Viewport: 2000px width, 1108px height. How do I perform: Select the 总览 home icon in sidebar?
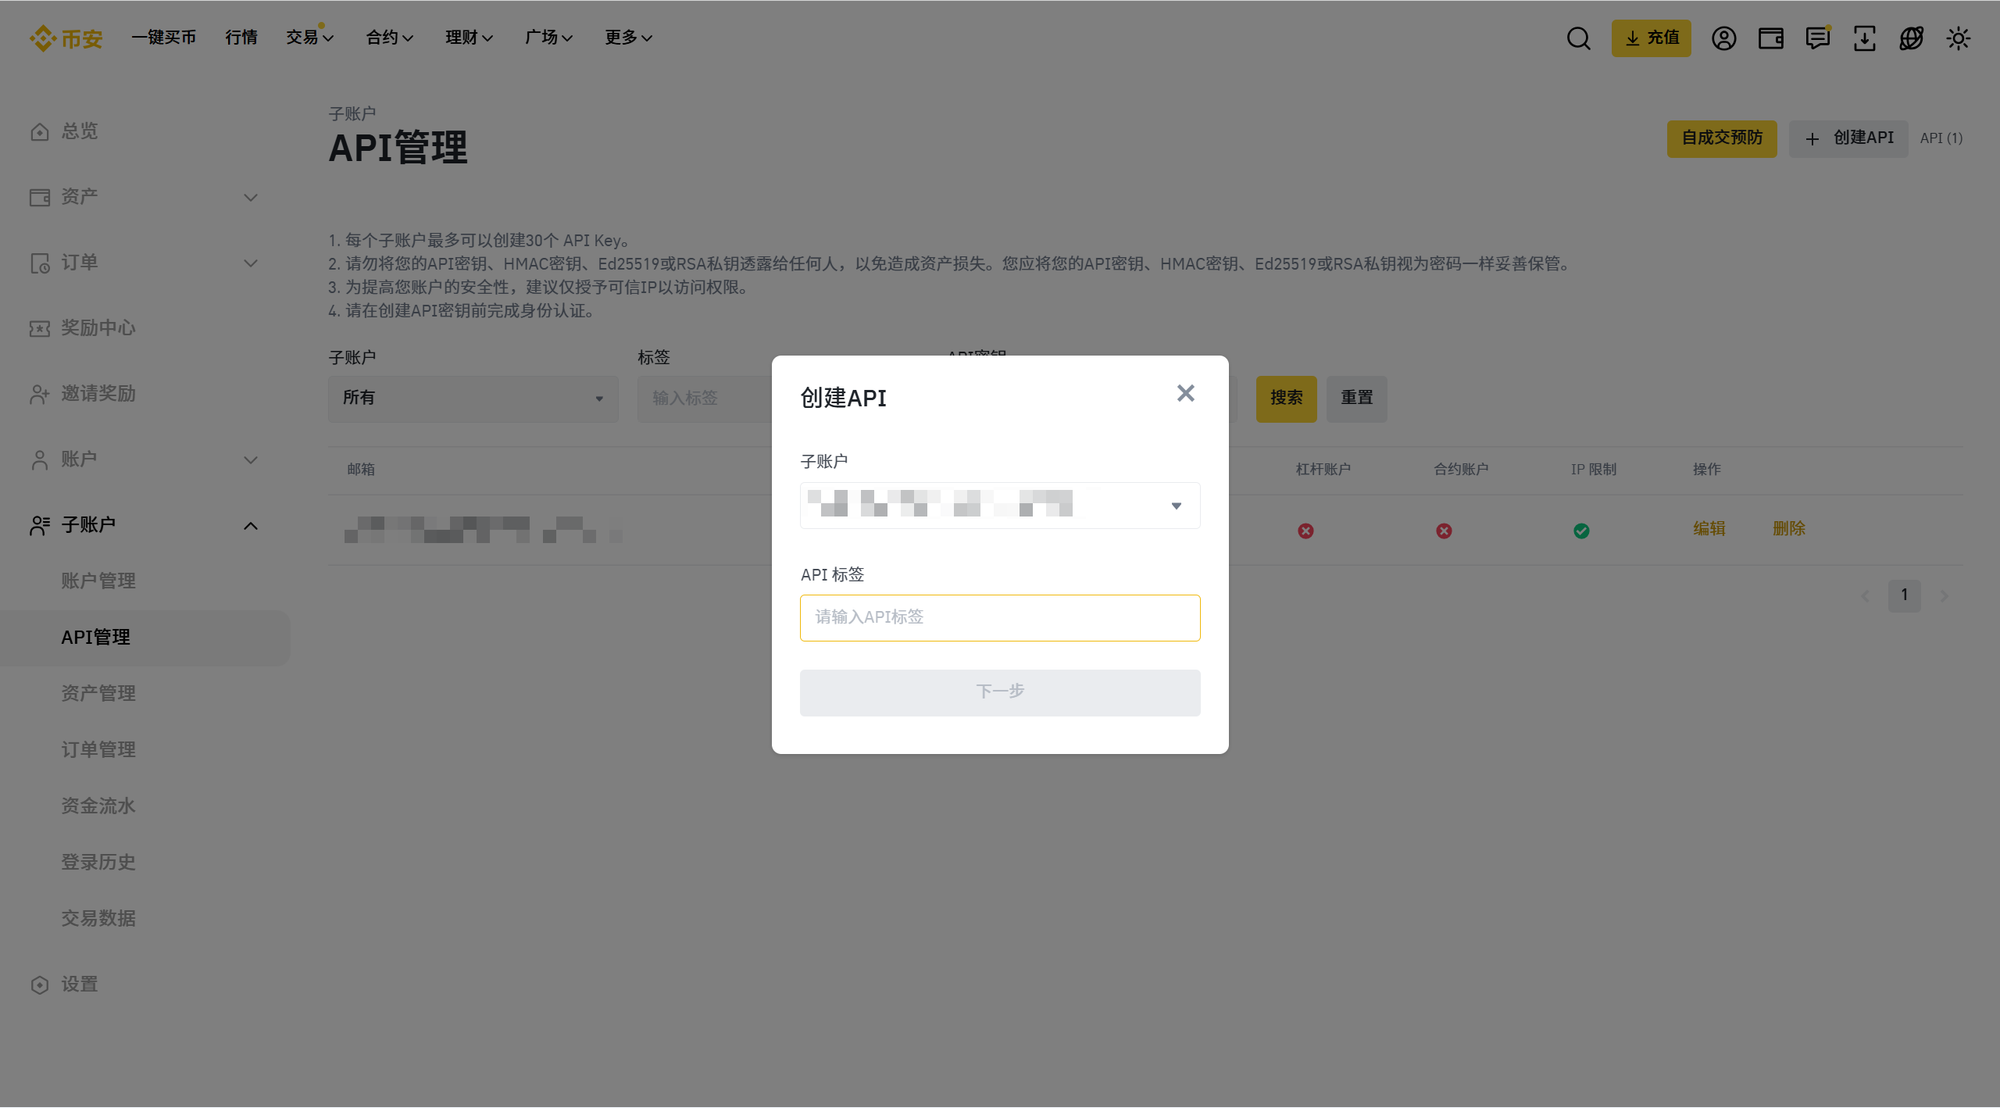[x=39, y=130]
